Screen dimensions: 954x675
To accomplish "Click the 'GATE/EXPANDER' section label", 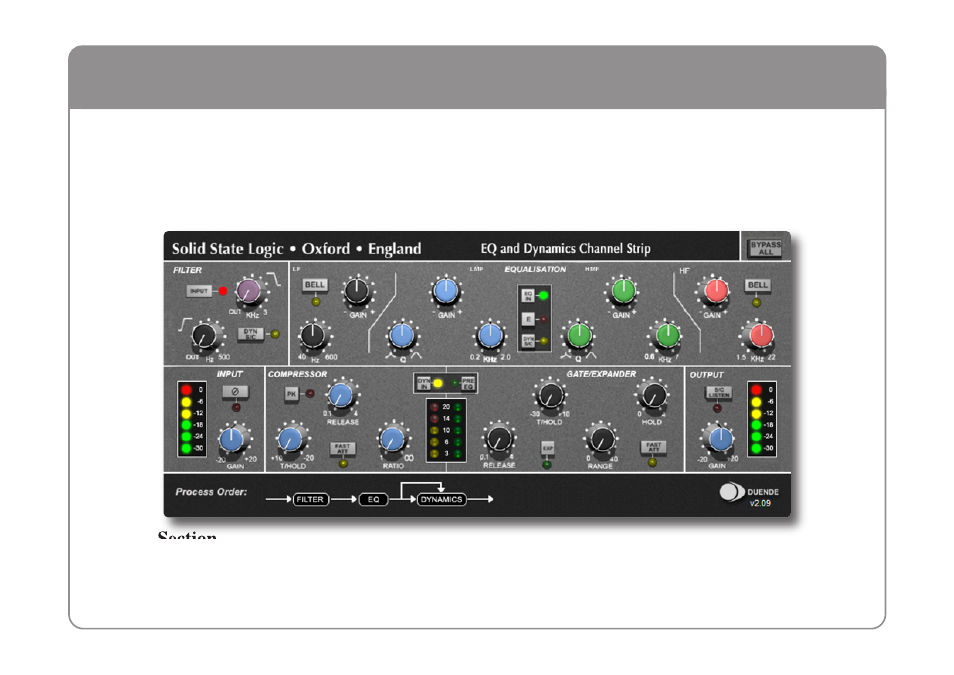I will pyautogui.click(x=601, y=374).
